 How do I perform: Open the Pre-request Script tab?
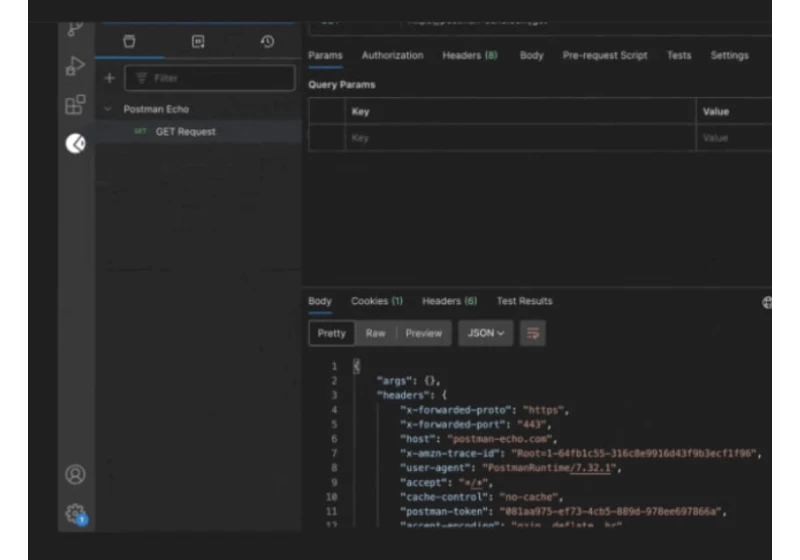pos(605,55)
